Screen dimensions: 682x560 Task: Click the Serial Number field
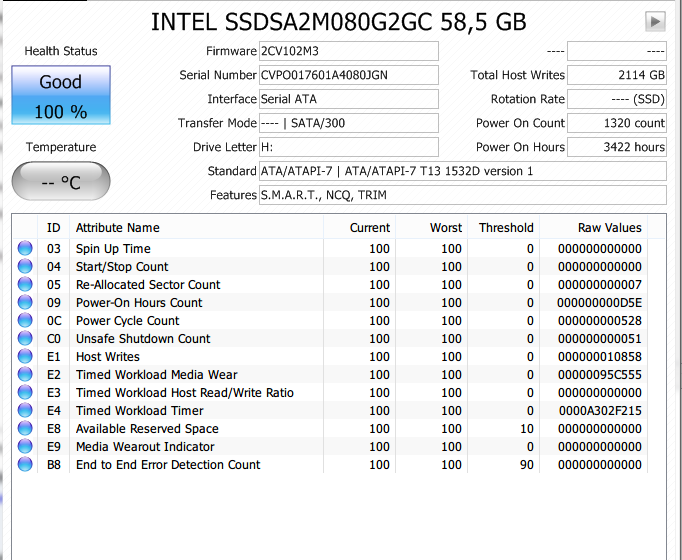pyautogui.click(x=347, y=75)
